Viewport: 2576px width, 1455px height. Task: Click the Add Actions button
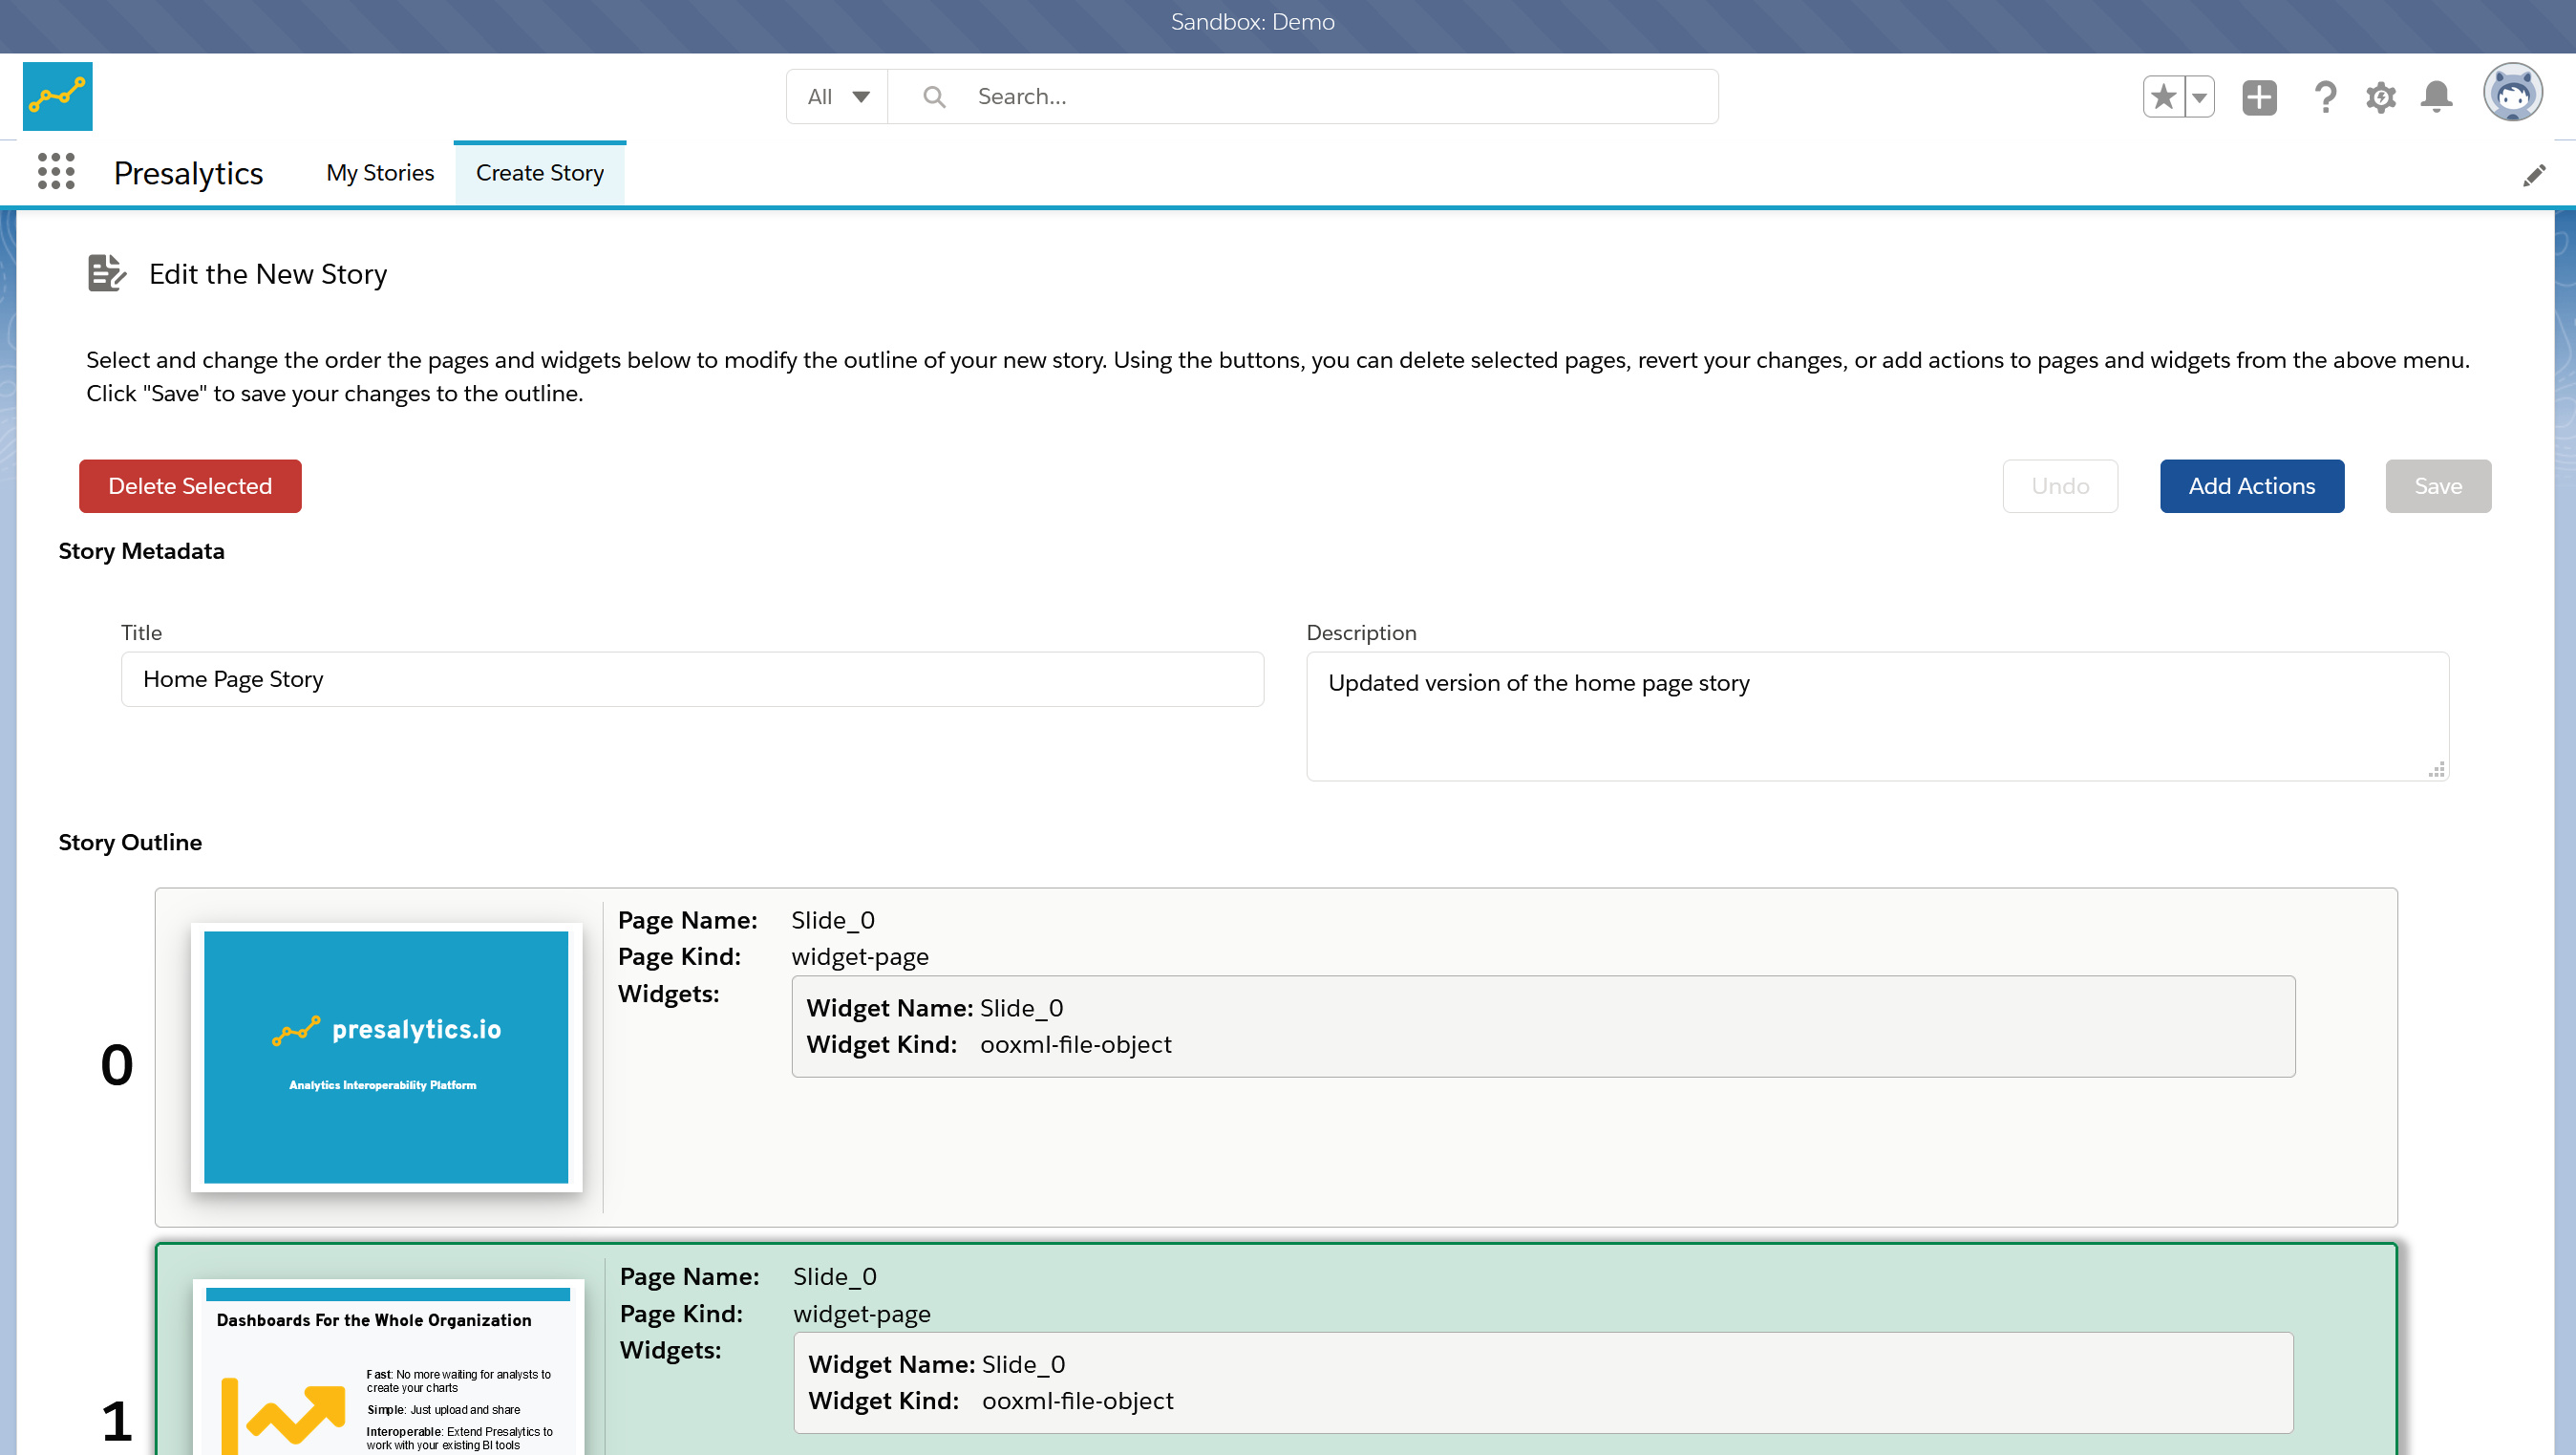tap(2251, 486)
